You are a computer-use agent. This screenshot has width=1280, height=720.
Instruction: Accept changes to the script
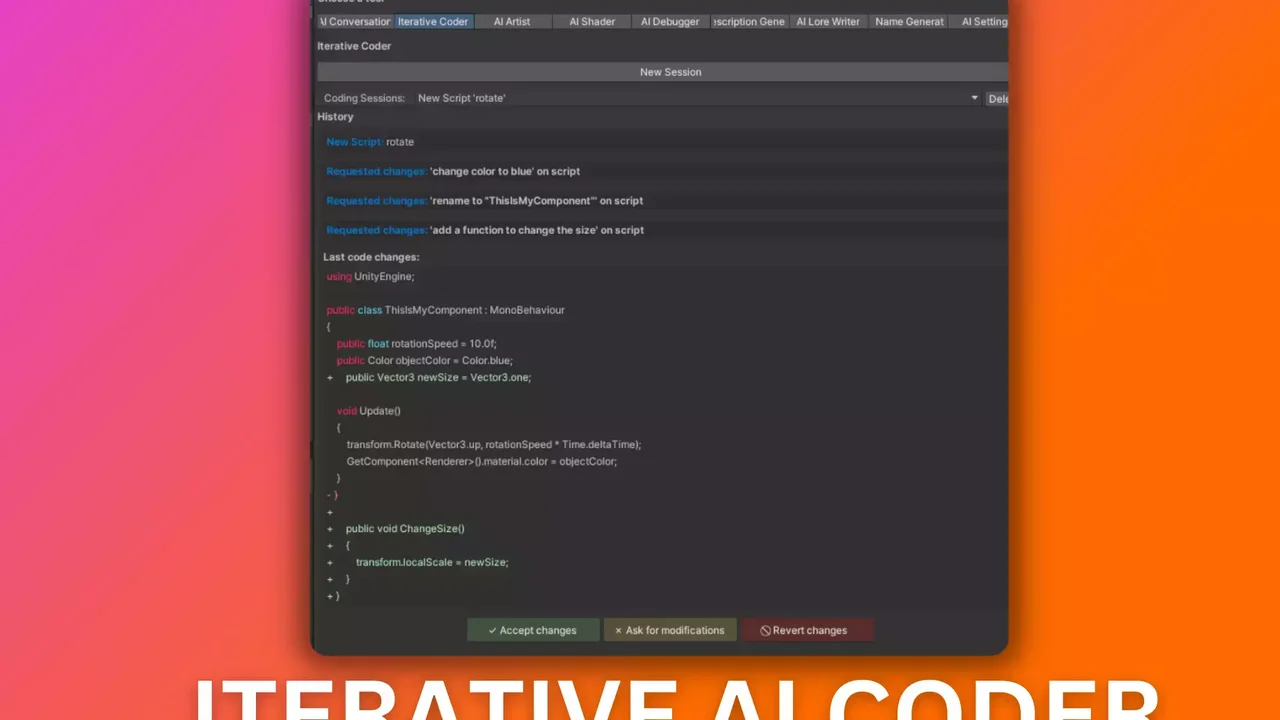pyautogui.click(x=533, y=630)
